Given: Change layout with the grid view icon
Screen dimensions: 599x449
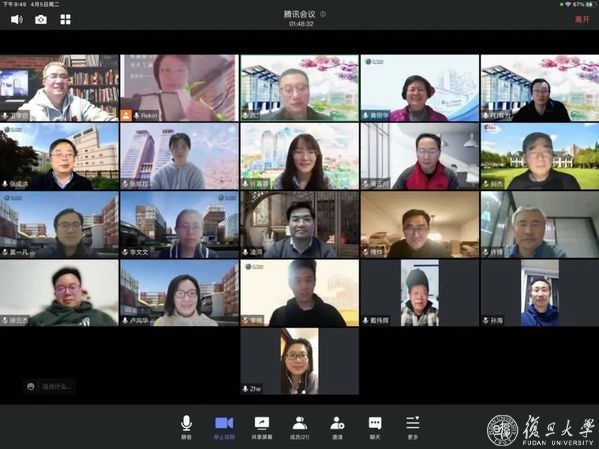Looking at the screenshot, I should 65,19.
